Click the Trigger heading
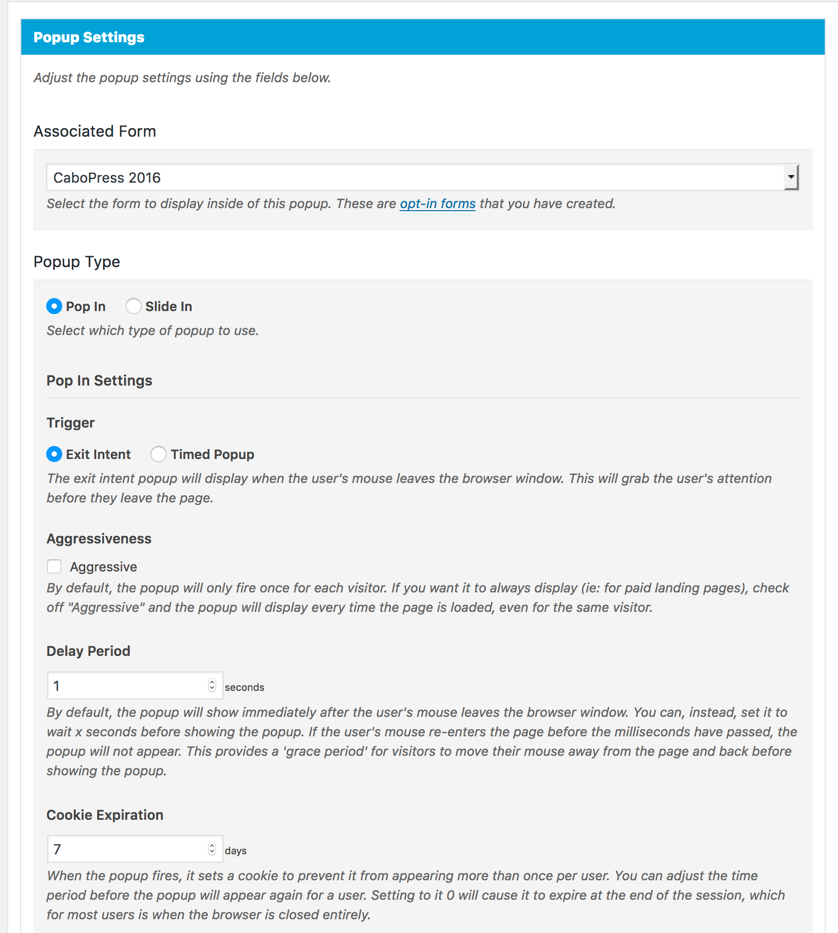 (x=71, y=423)
